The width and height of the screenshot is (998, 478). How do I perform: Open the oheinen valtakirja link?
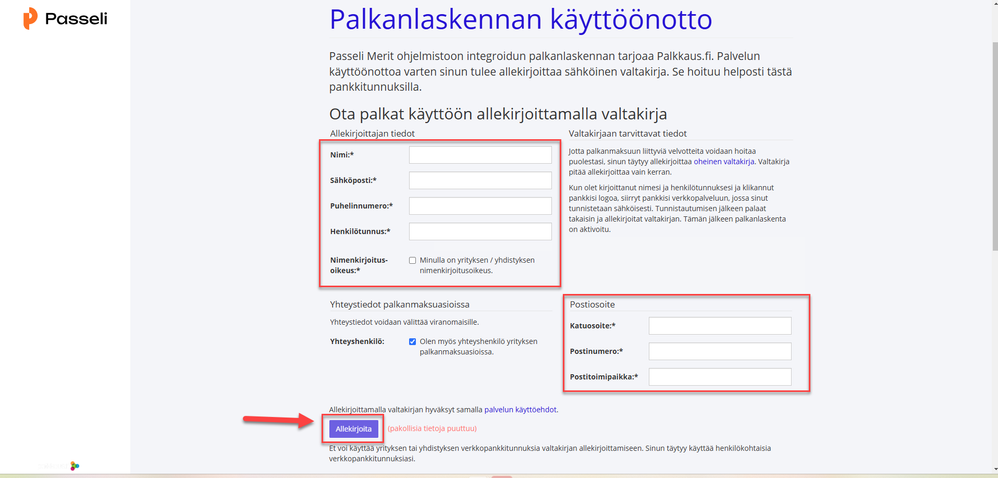pos(724,162)
